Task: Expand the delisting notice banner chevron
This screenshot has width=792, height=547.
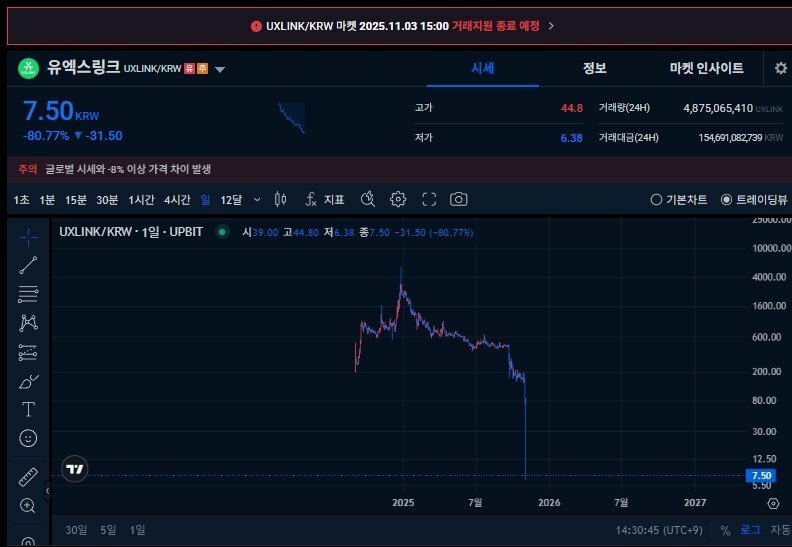Action: [x=551, y=25]
